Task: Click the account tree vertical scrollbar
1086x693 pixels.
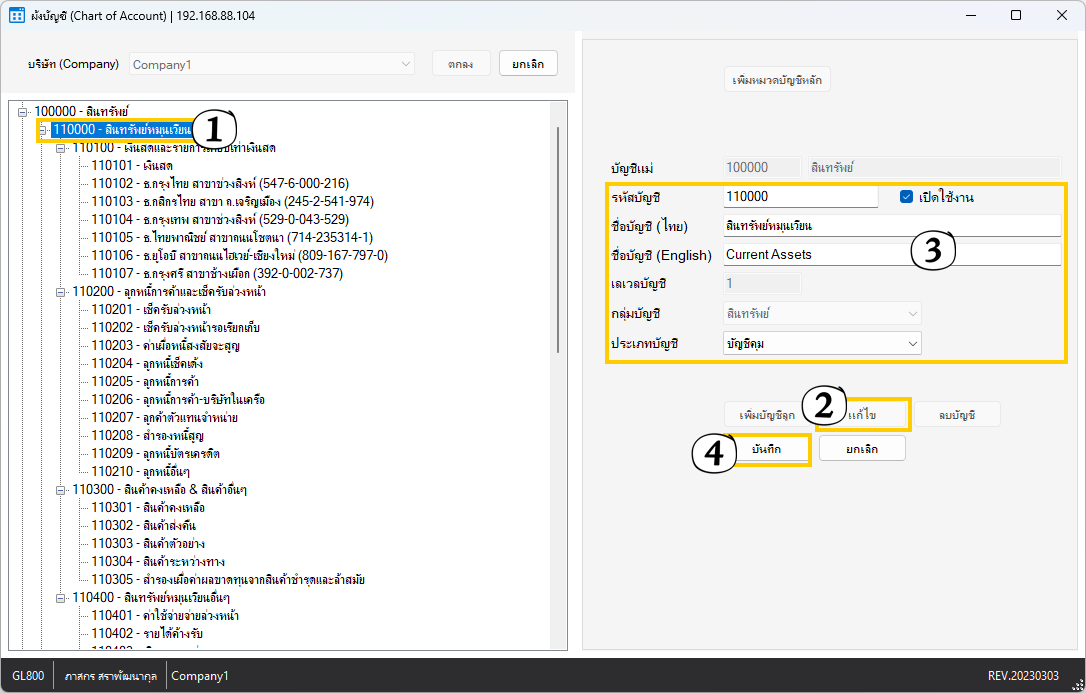Action: tap(558, 240)
